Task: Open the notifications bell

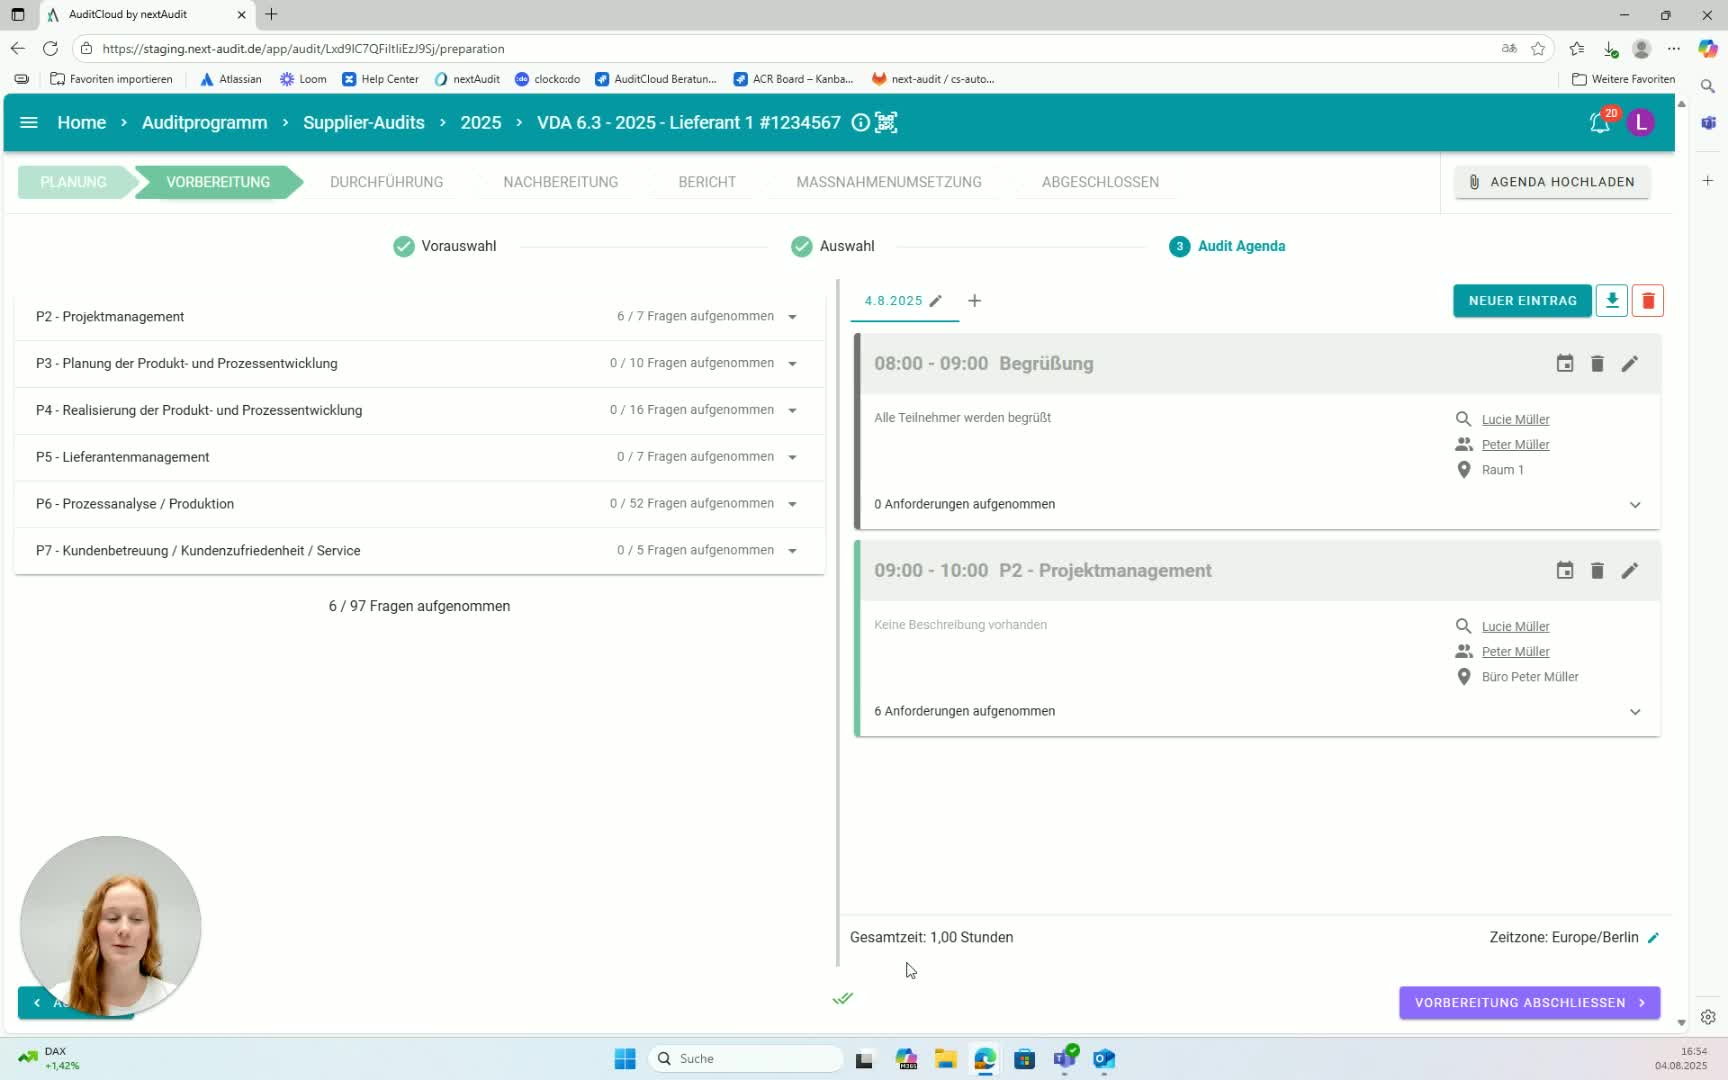Action: 1599,123
